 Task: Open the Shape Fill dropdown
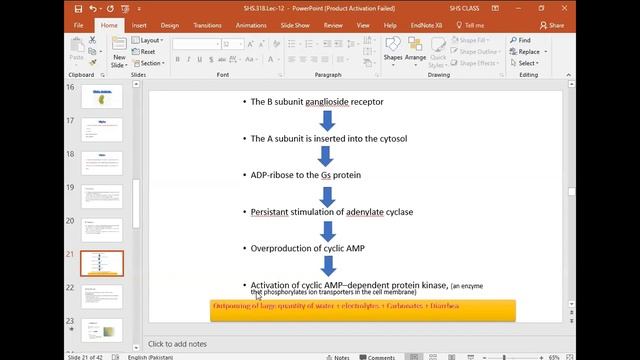(x=470, y=40)
